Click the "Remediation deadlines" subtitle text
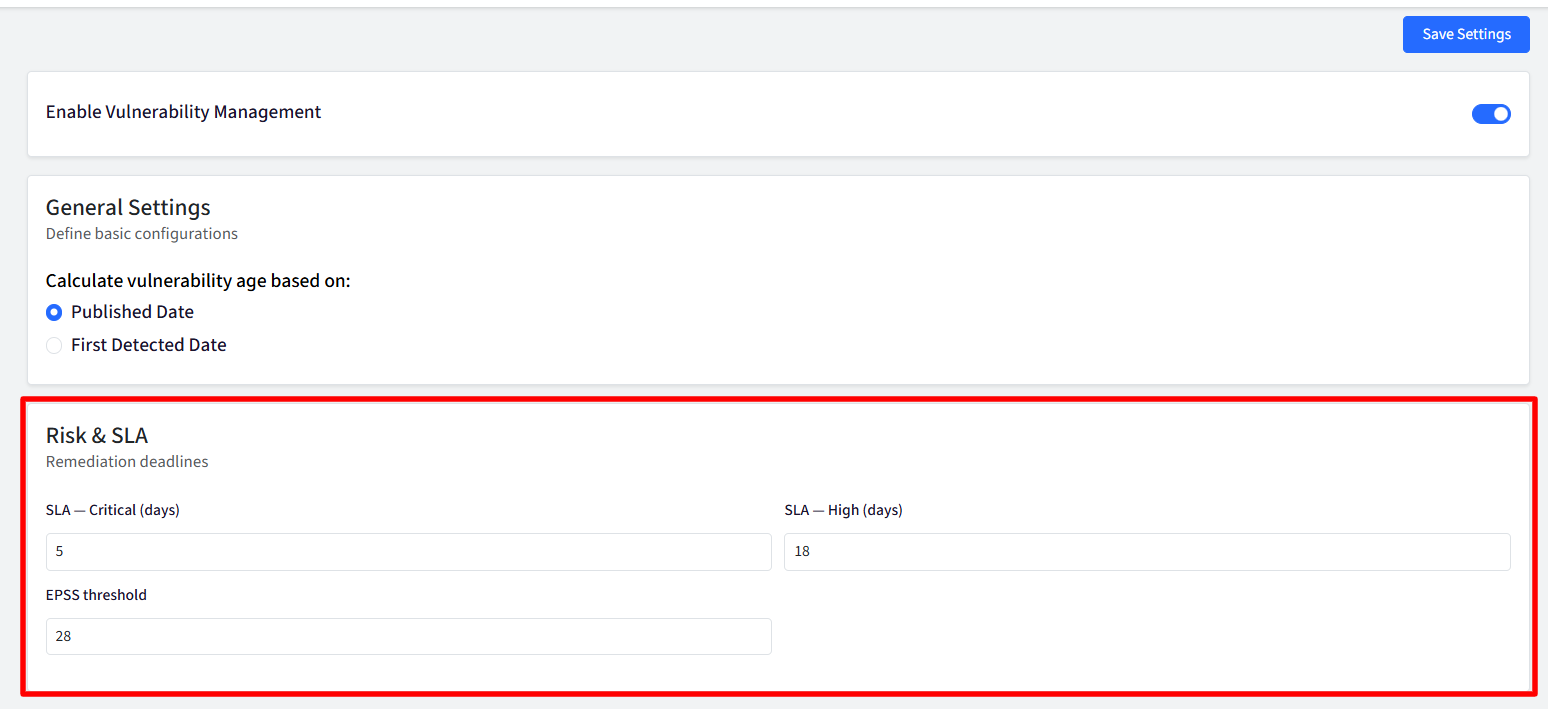 point(127,462)
